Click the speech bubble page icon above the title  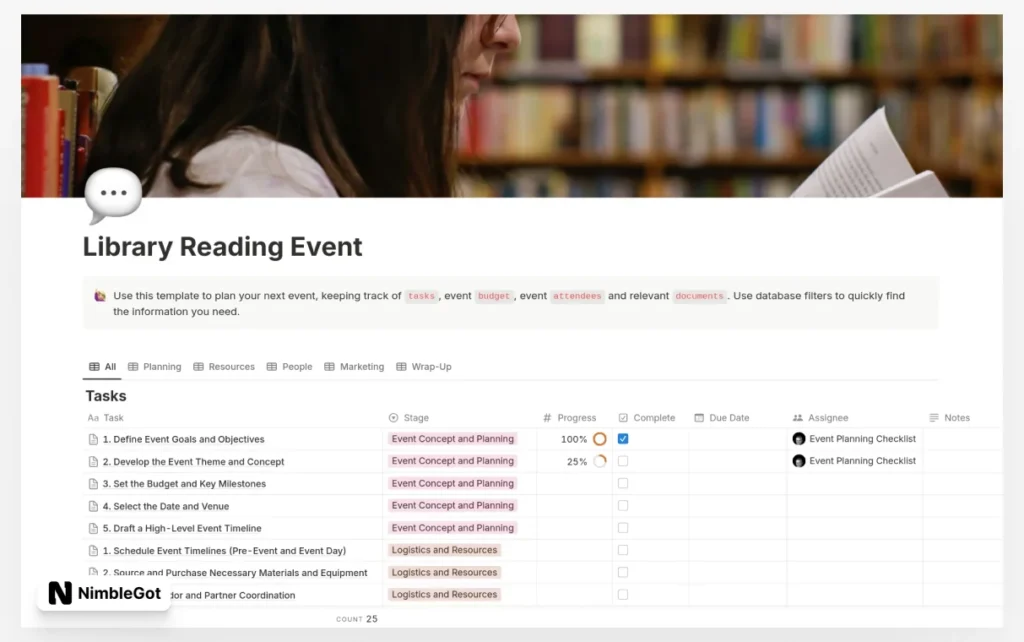112,194
